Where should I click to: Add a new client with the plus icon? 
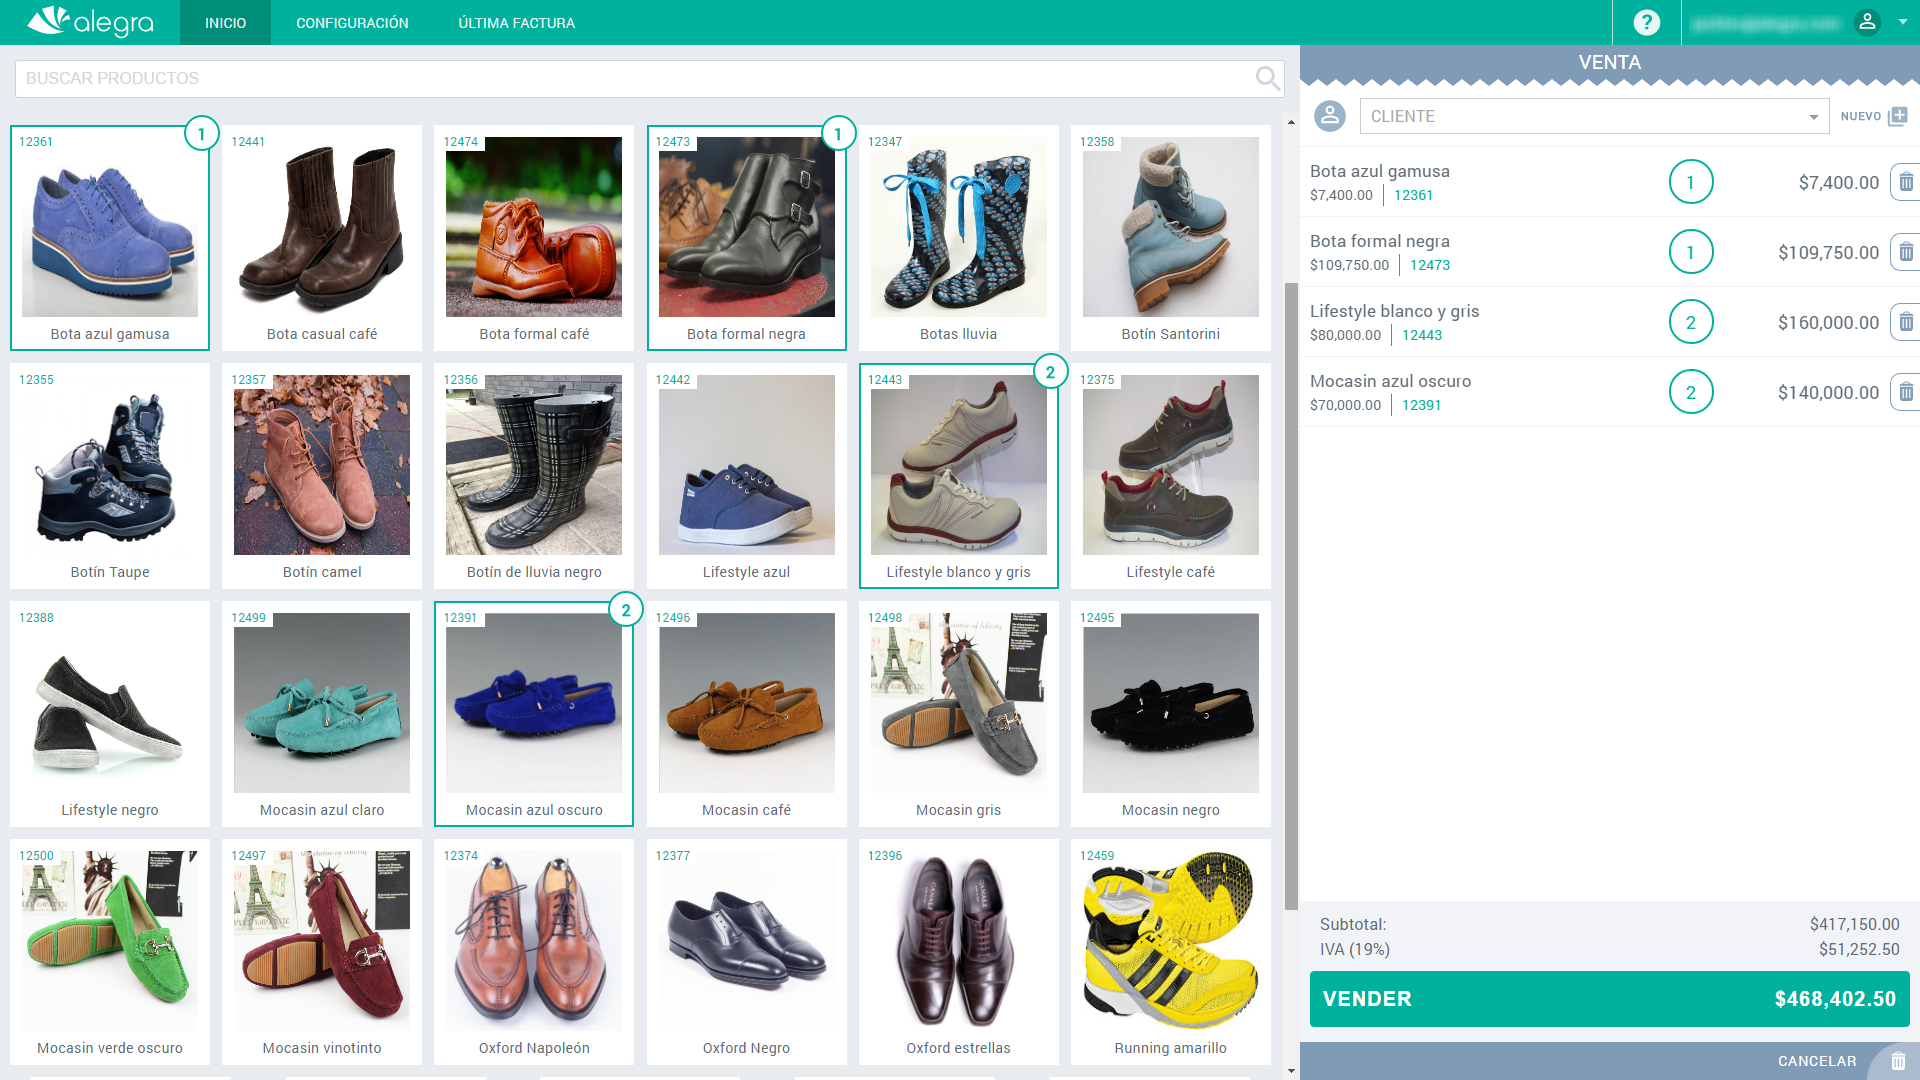click(1898, 116)
